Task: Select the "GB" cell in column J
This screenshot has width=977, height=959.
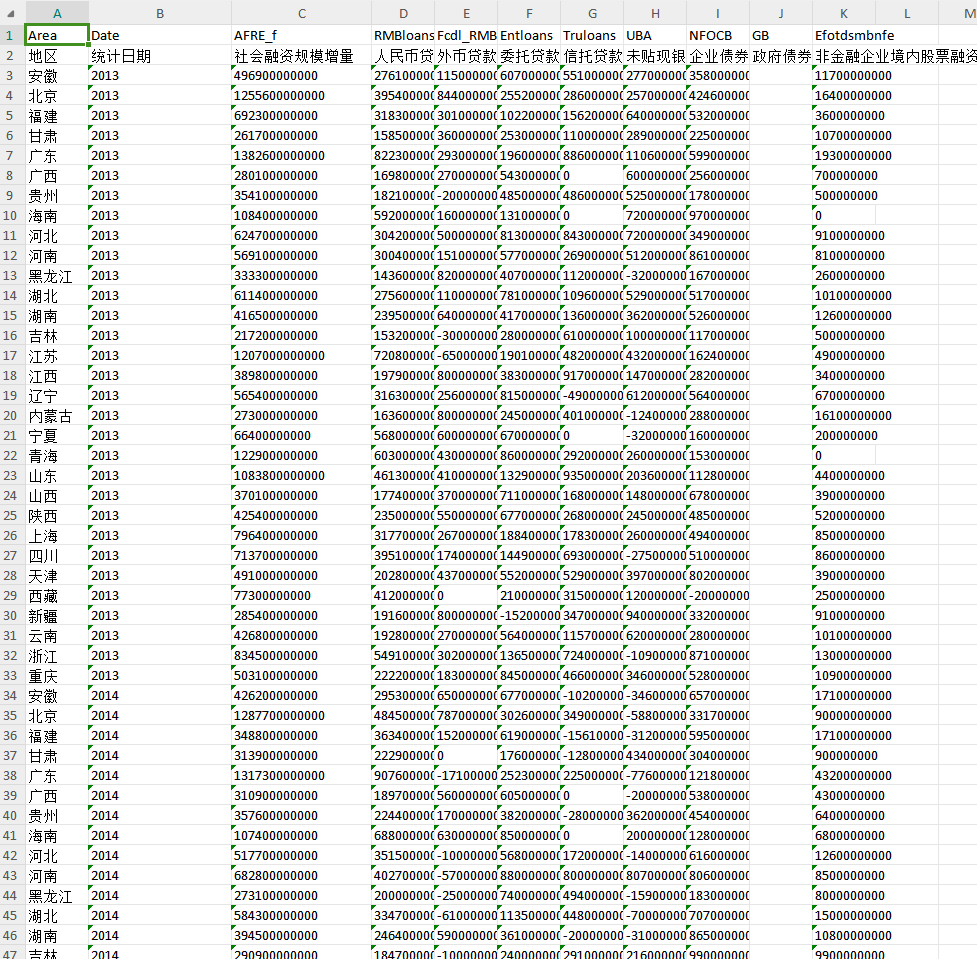Action: pyautogui.click(x=780, y=36)
